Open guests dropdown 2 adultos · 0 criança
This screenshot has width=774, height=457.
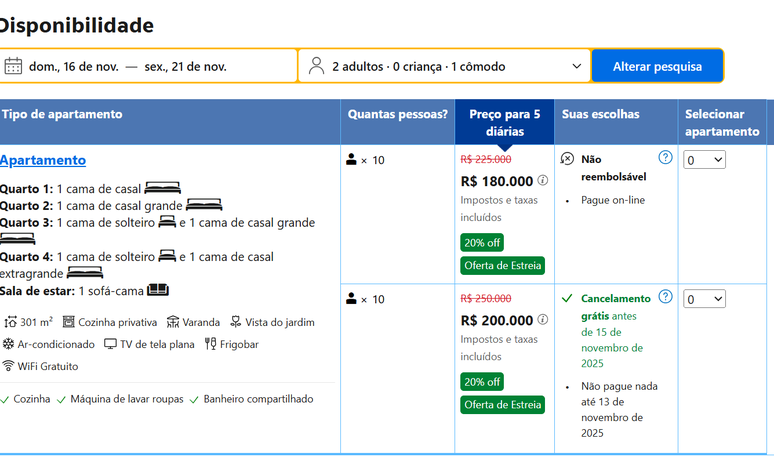[445, 66]
